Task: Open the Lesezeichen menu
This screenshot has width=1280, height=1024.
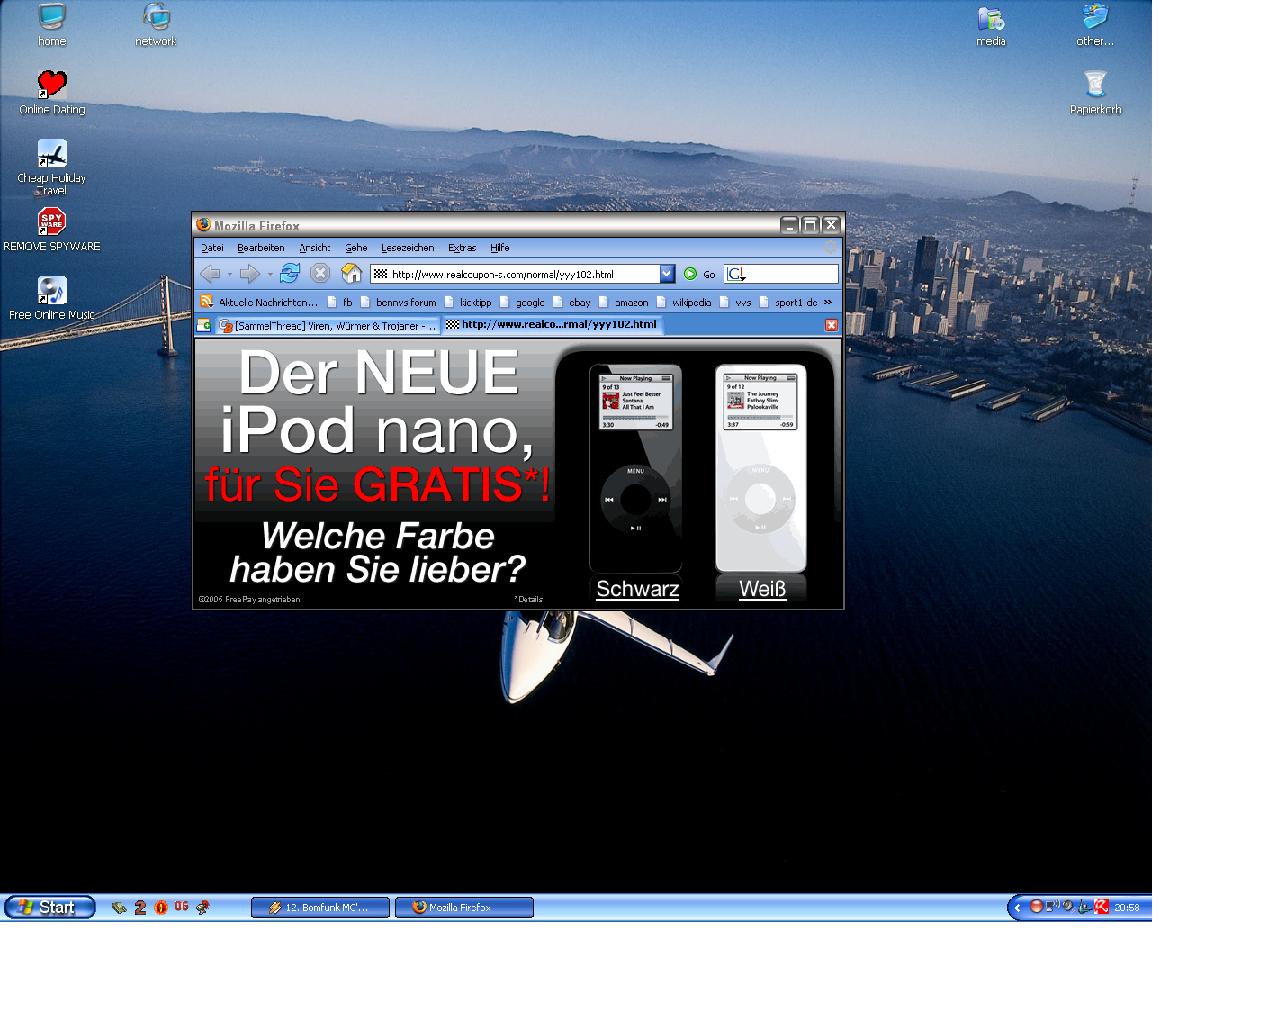Action: pos(407,248)
